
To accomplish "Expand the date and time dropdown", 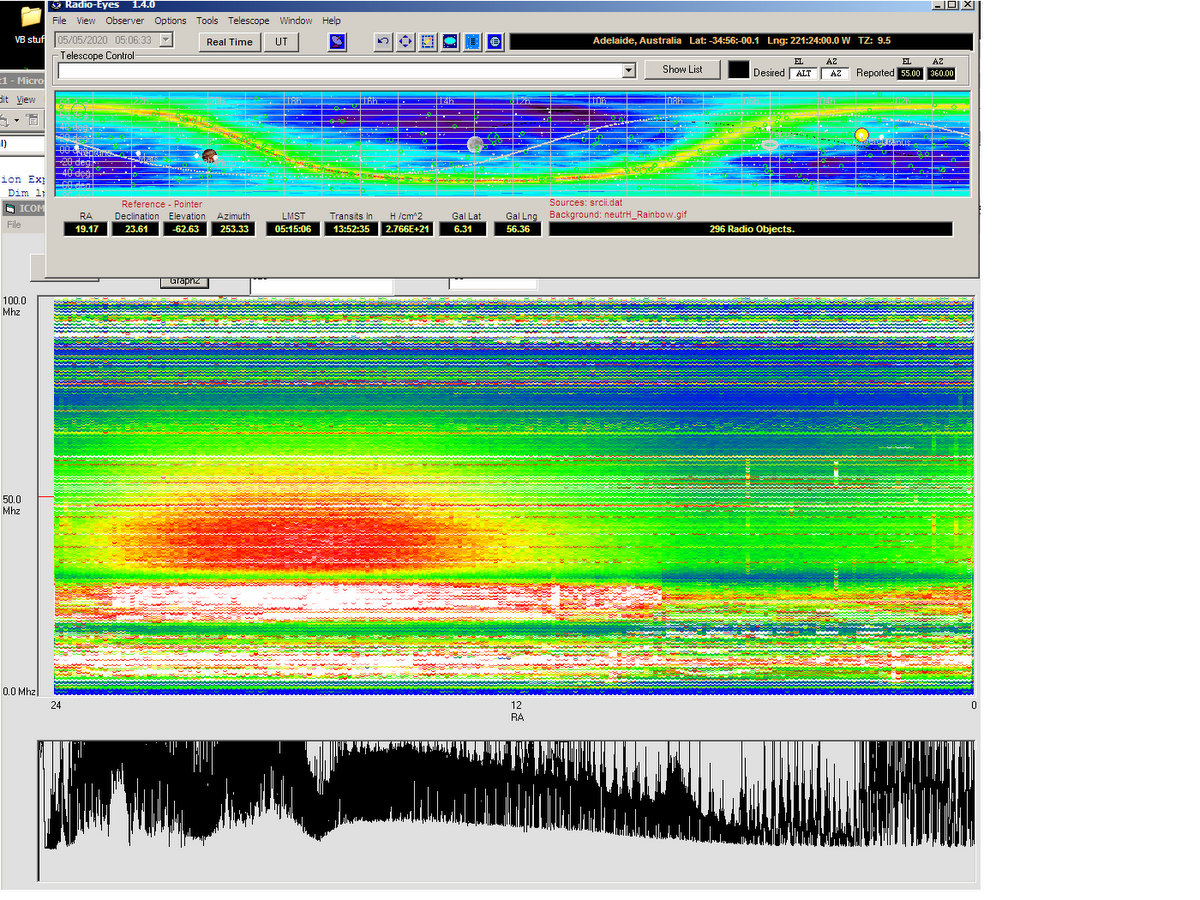I will coord(166,41).
